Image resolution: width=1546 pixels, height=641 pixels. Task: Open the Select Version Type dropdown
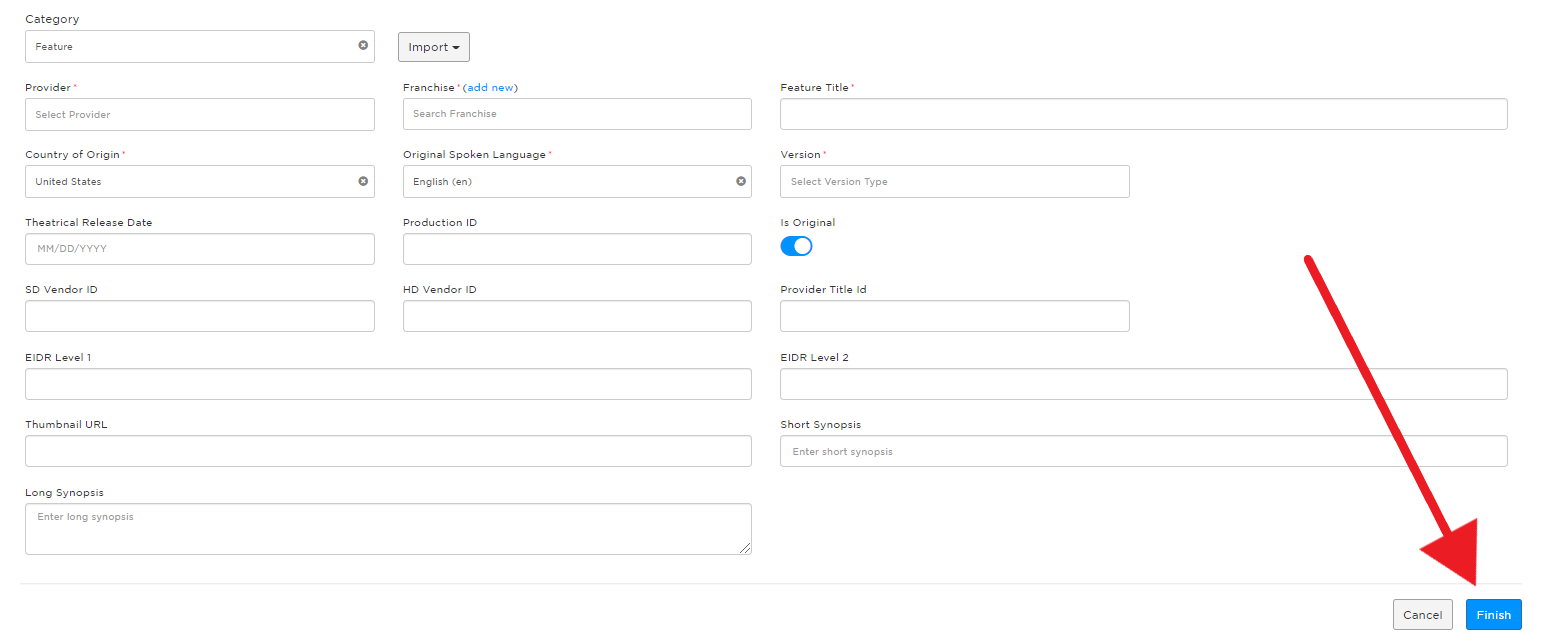[954, 181]
